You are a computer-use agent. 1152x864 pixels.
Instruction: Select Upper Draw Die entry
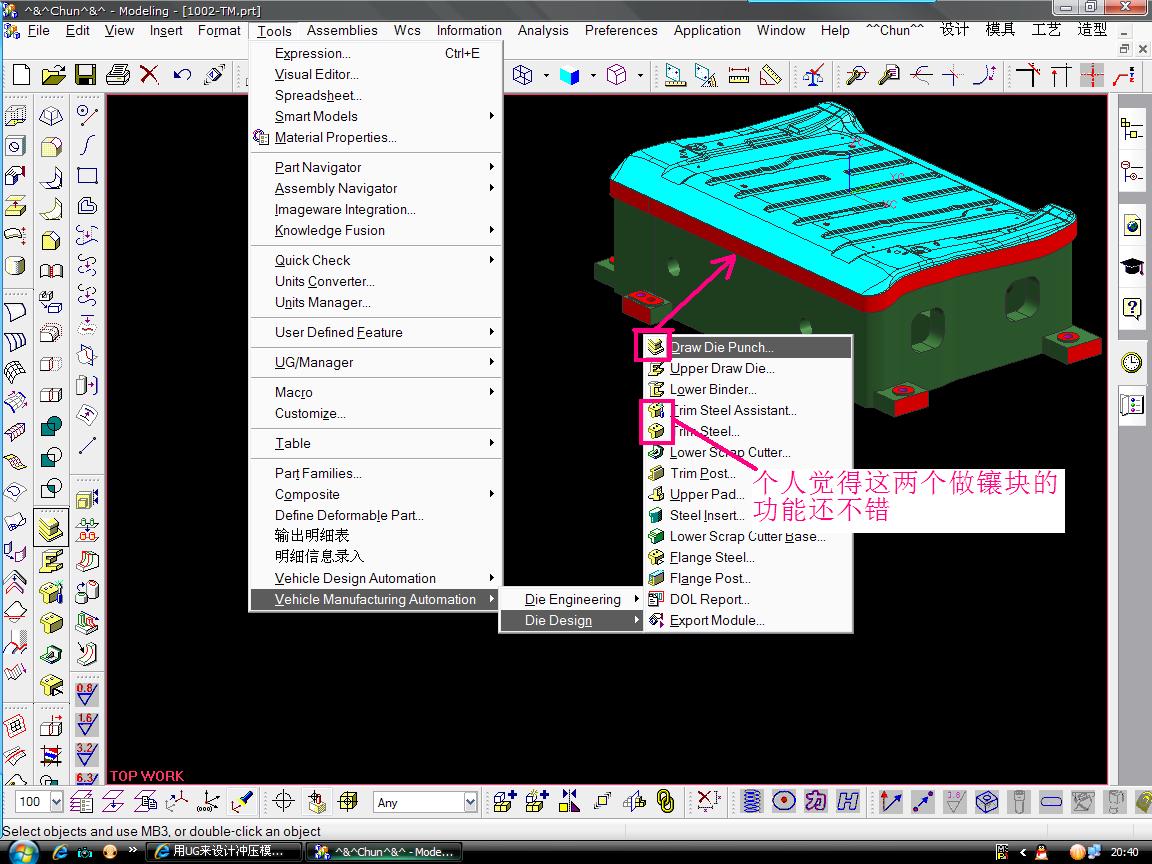(x=748, y=368)
